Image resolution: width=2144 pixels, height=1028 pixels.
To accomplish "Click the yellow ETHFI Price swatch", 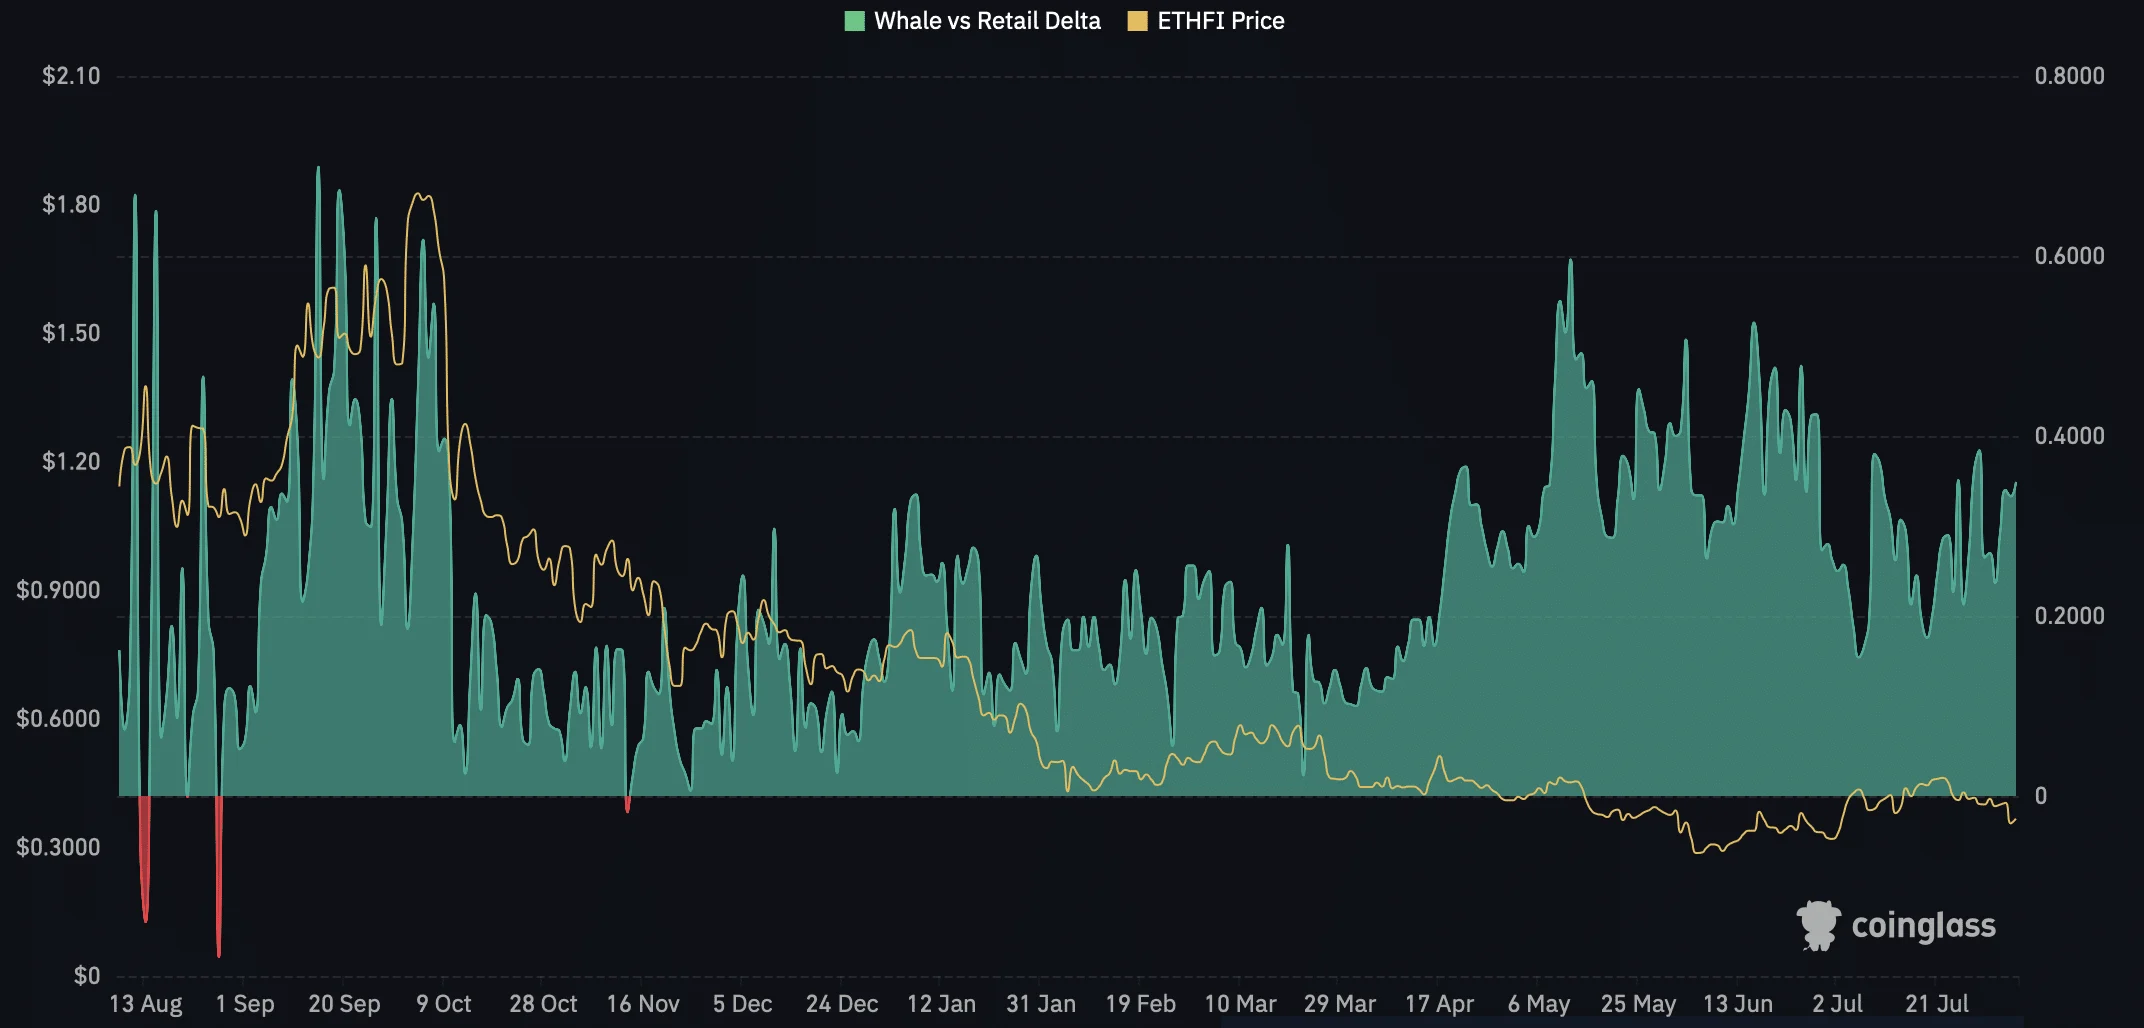I will (x=1137, y=21).
